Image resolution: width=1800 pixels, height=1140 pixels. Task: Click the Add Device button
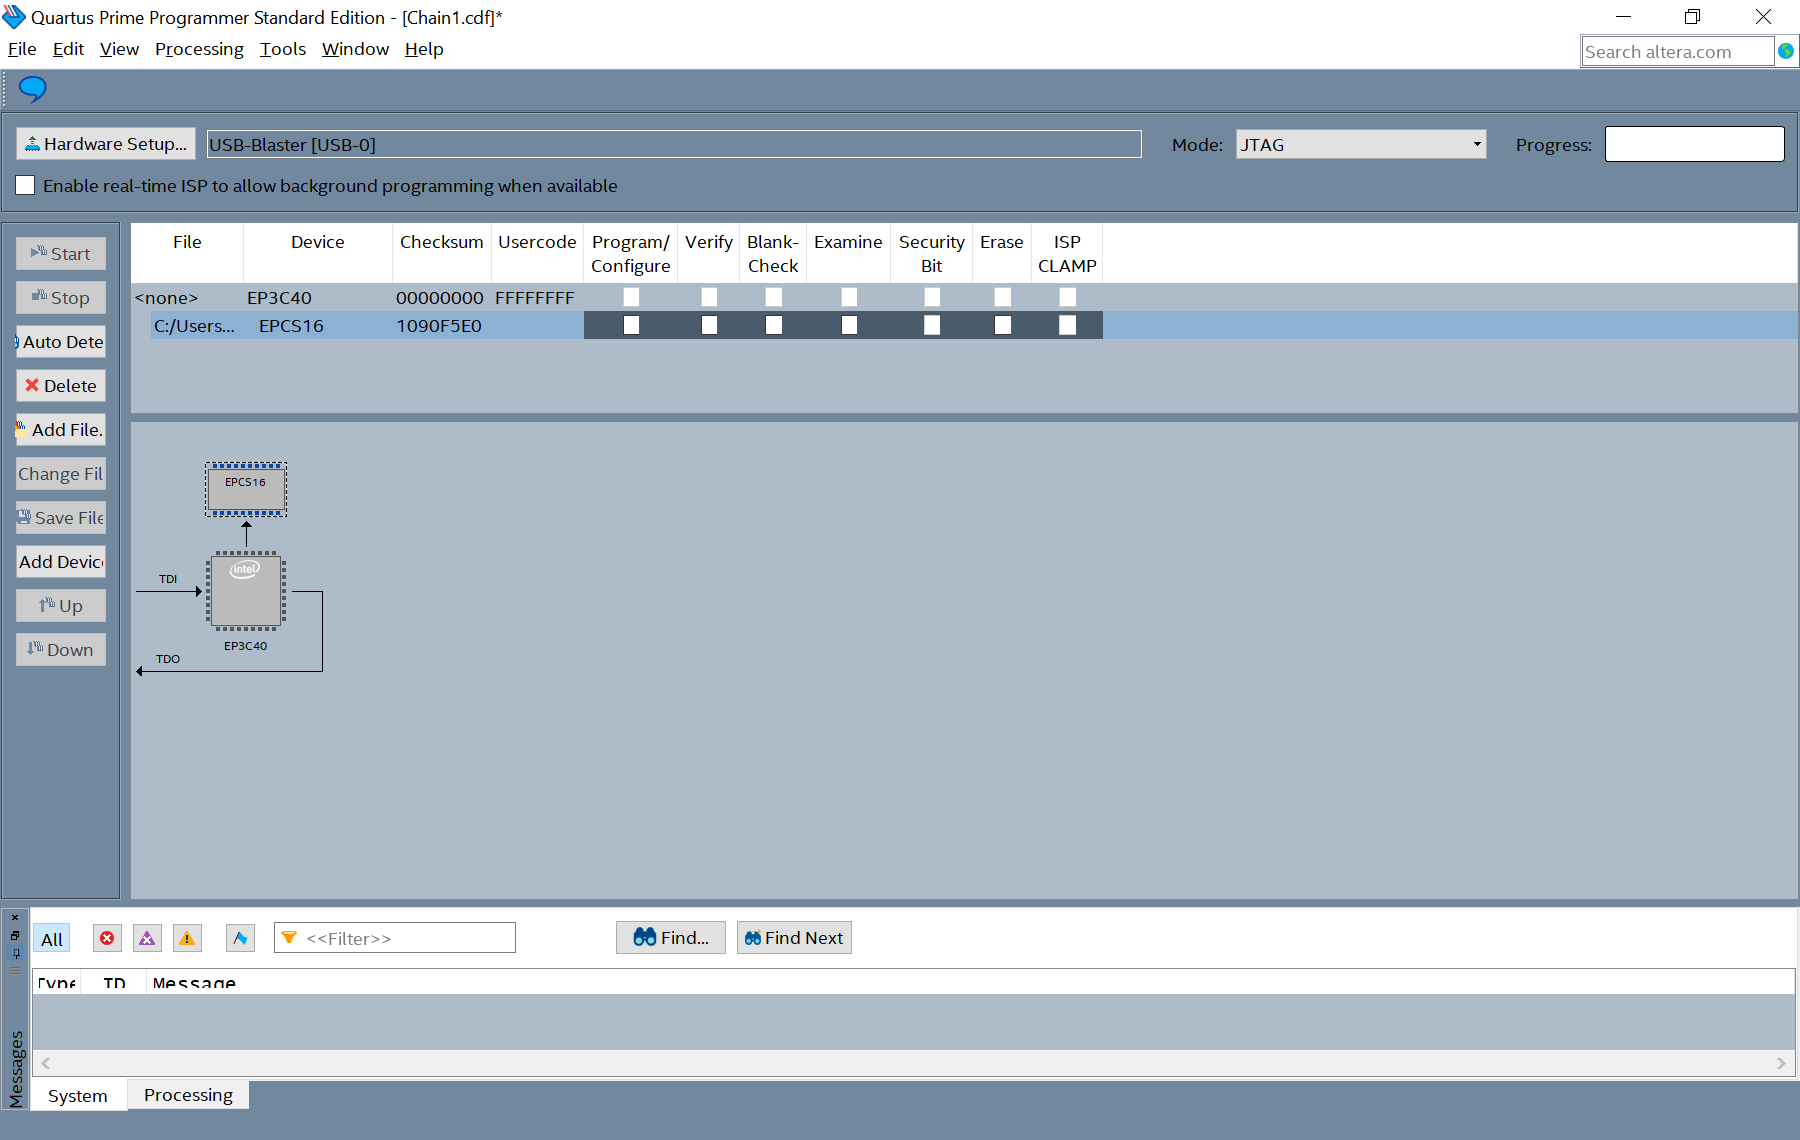click(x=61, y=562)
